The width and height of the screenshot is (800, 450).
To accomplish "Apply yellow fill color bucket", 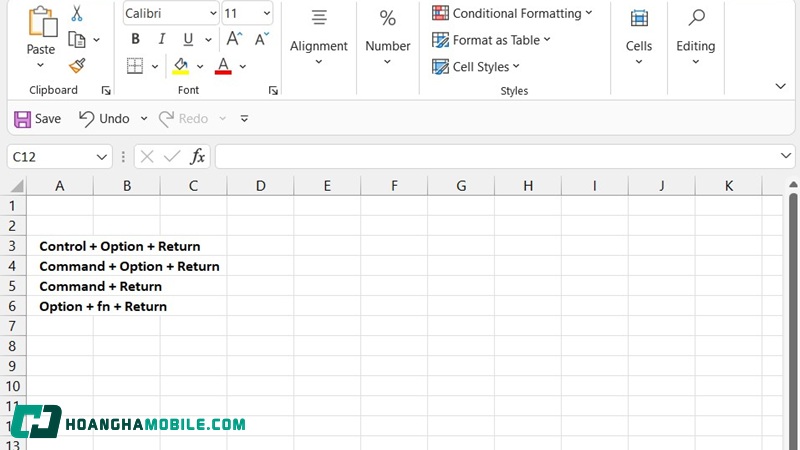I will click(181, 66).
